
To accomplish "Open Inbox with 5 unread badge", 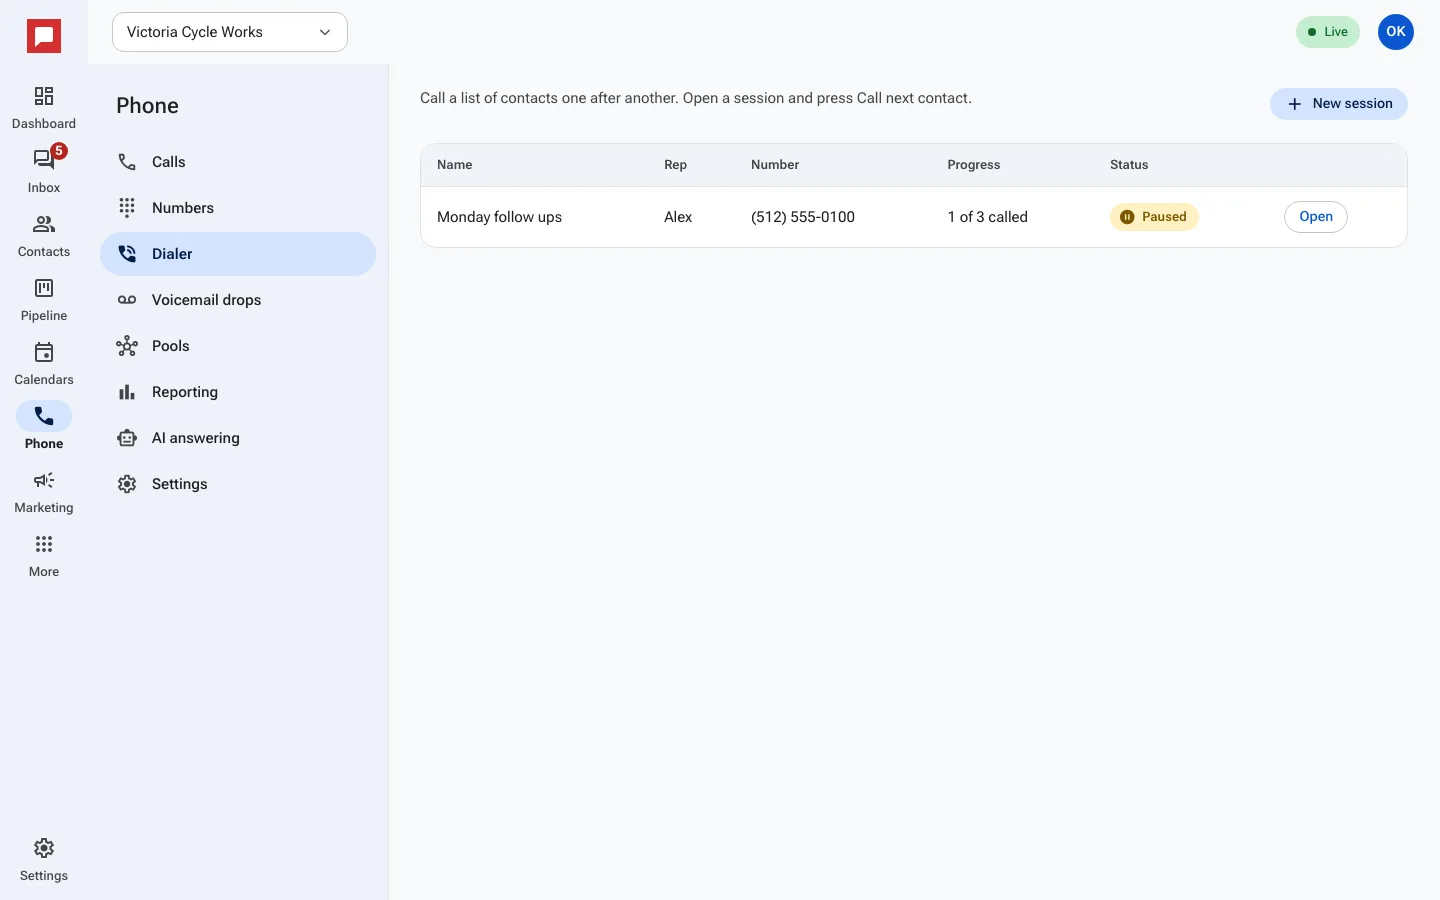I will (x=44, y=160).
